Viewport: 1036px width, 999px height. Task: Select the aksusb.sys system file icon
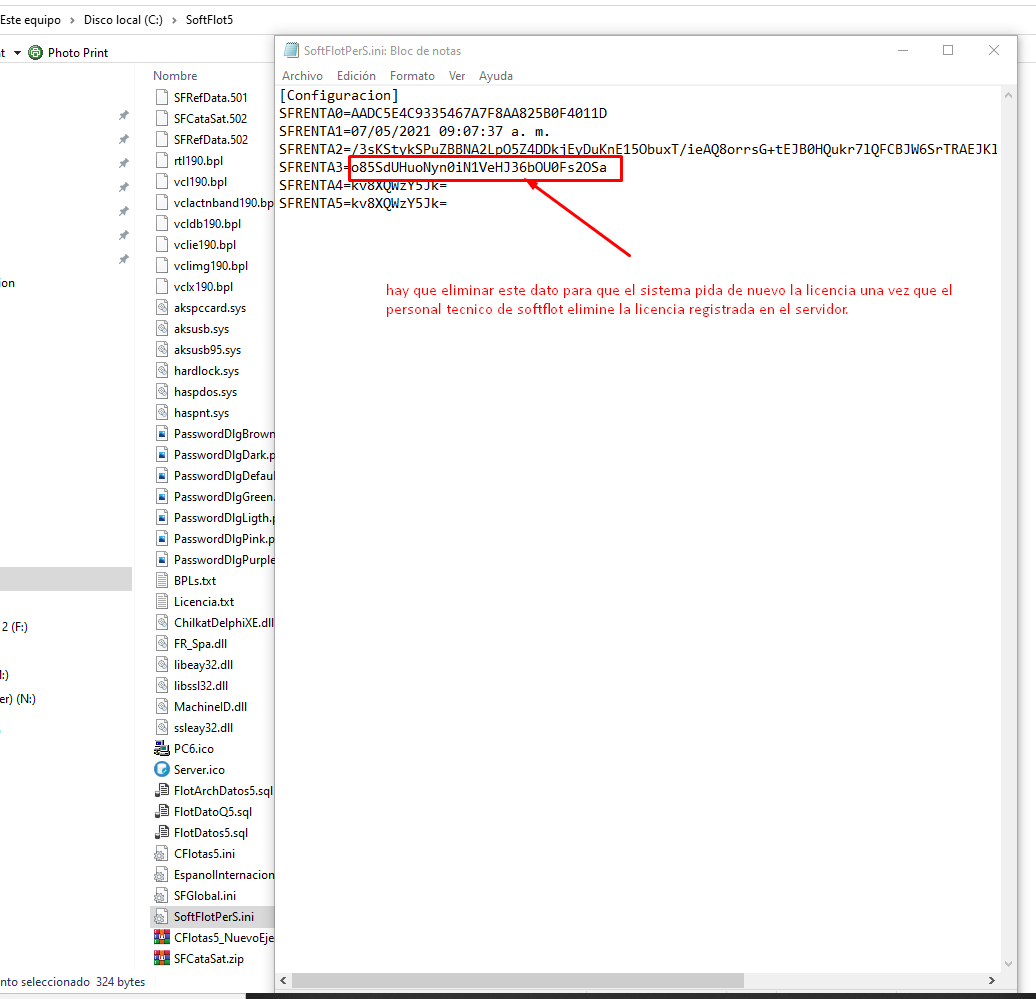pyautogui.click(x=162, y=328)
